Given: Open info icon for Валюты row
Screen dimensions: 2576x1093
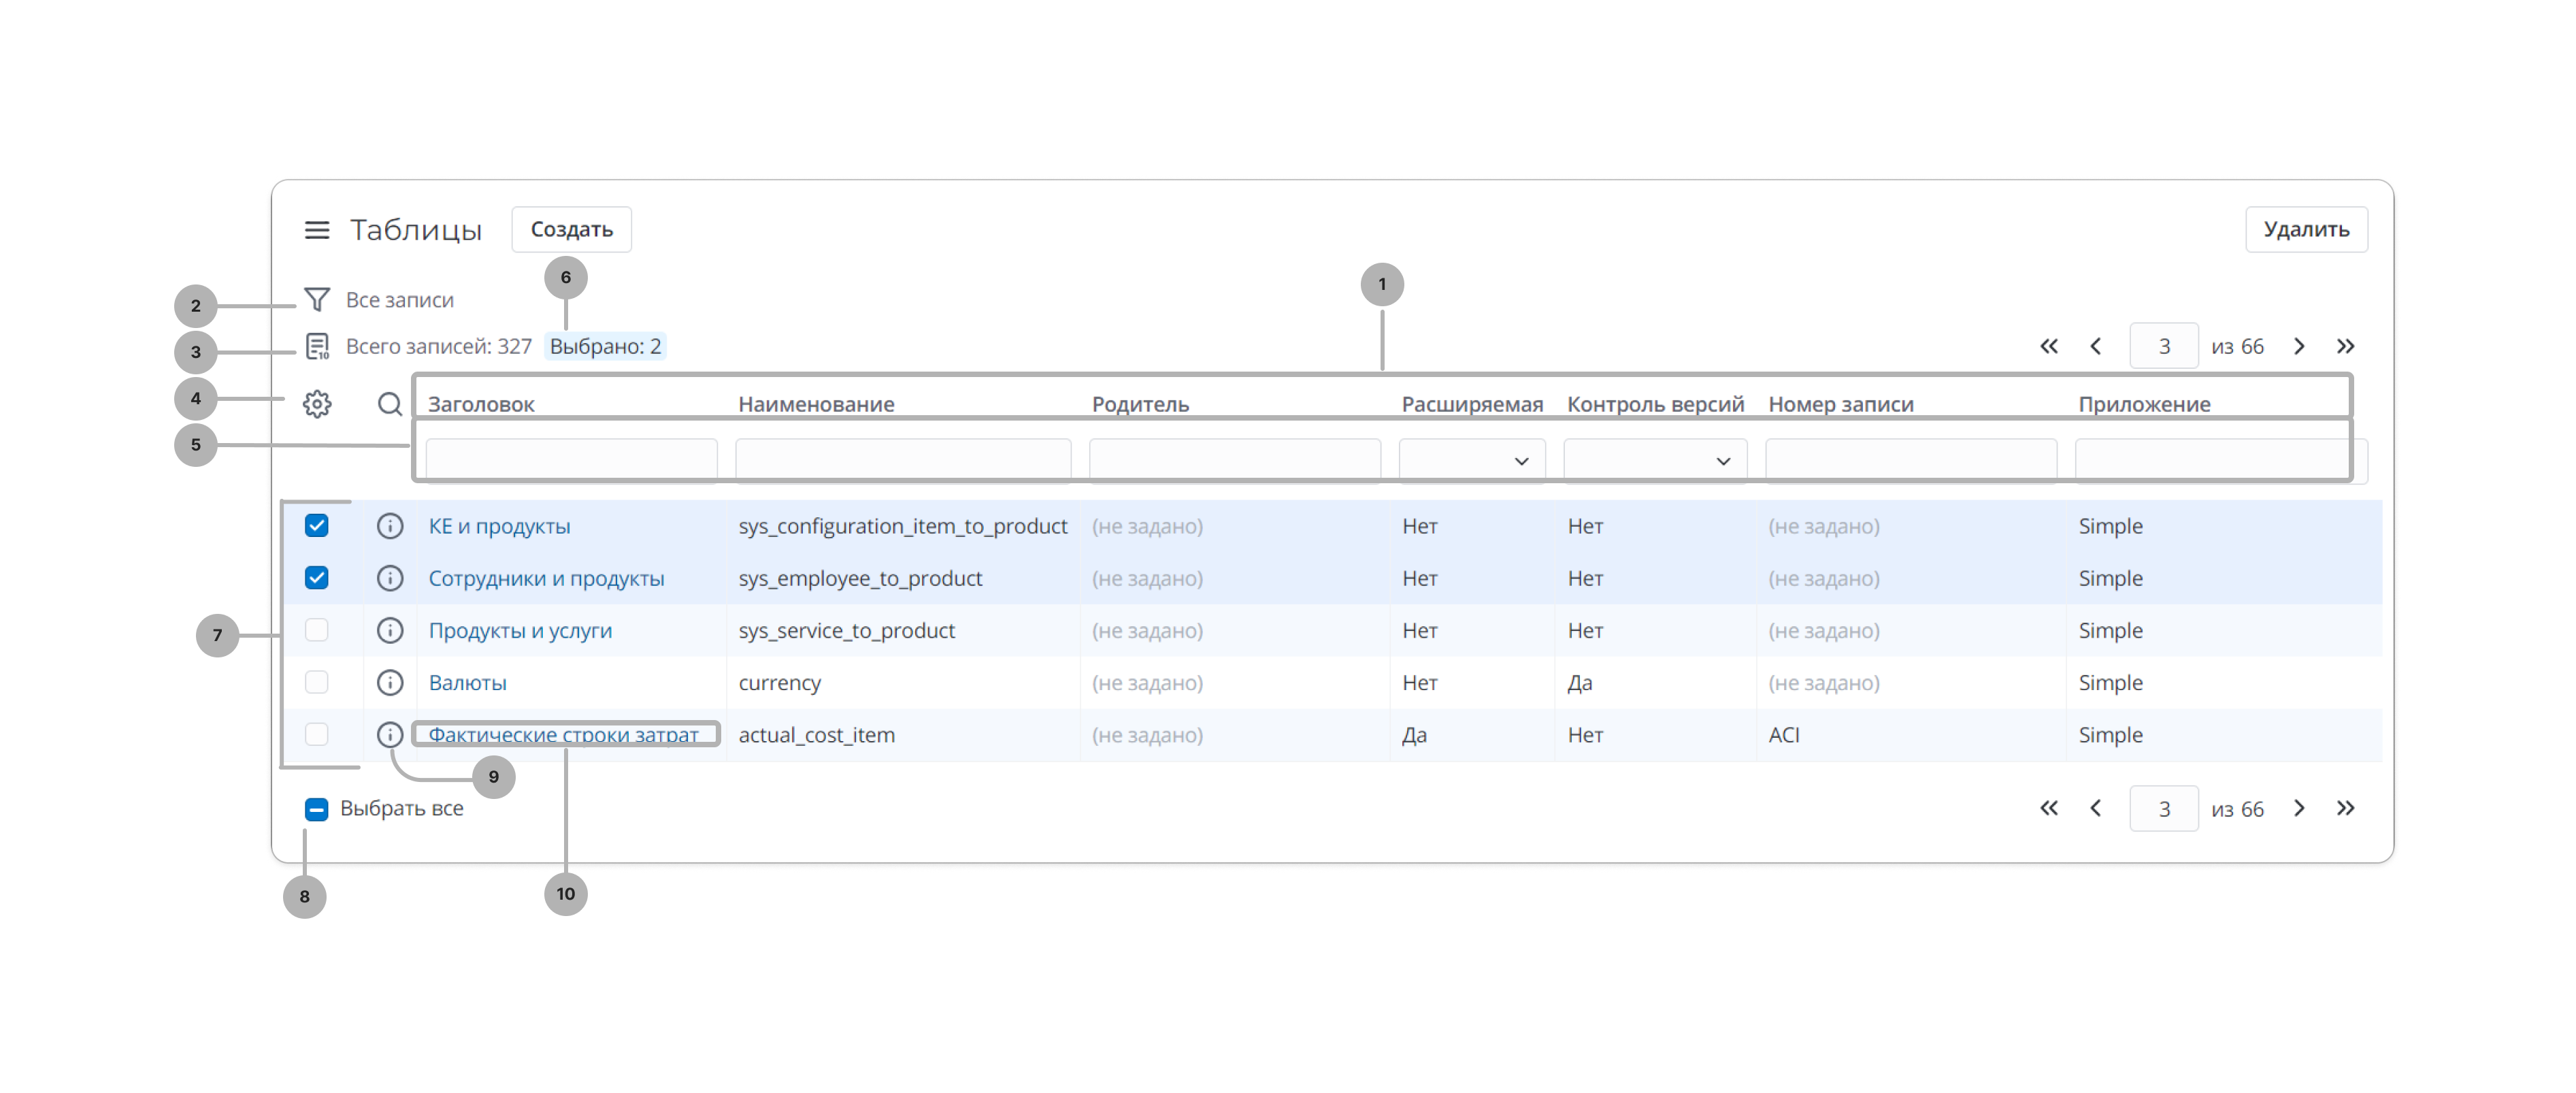Looking at the screenshot, I should click(390, 682).
